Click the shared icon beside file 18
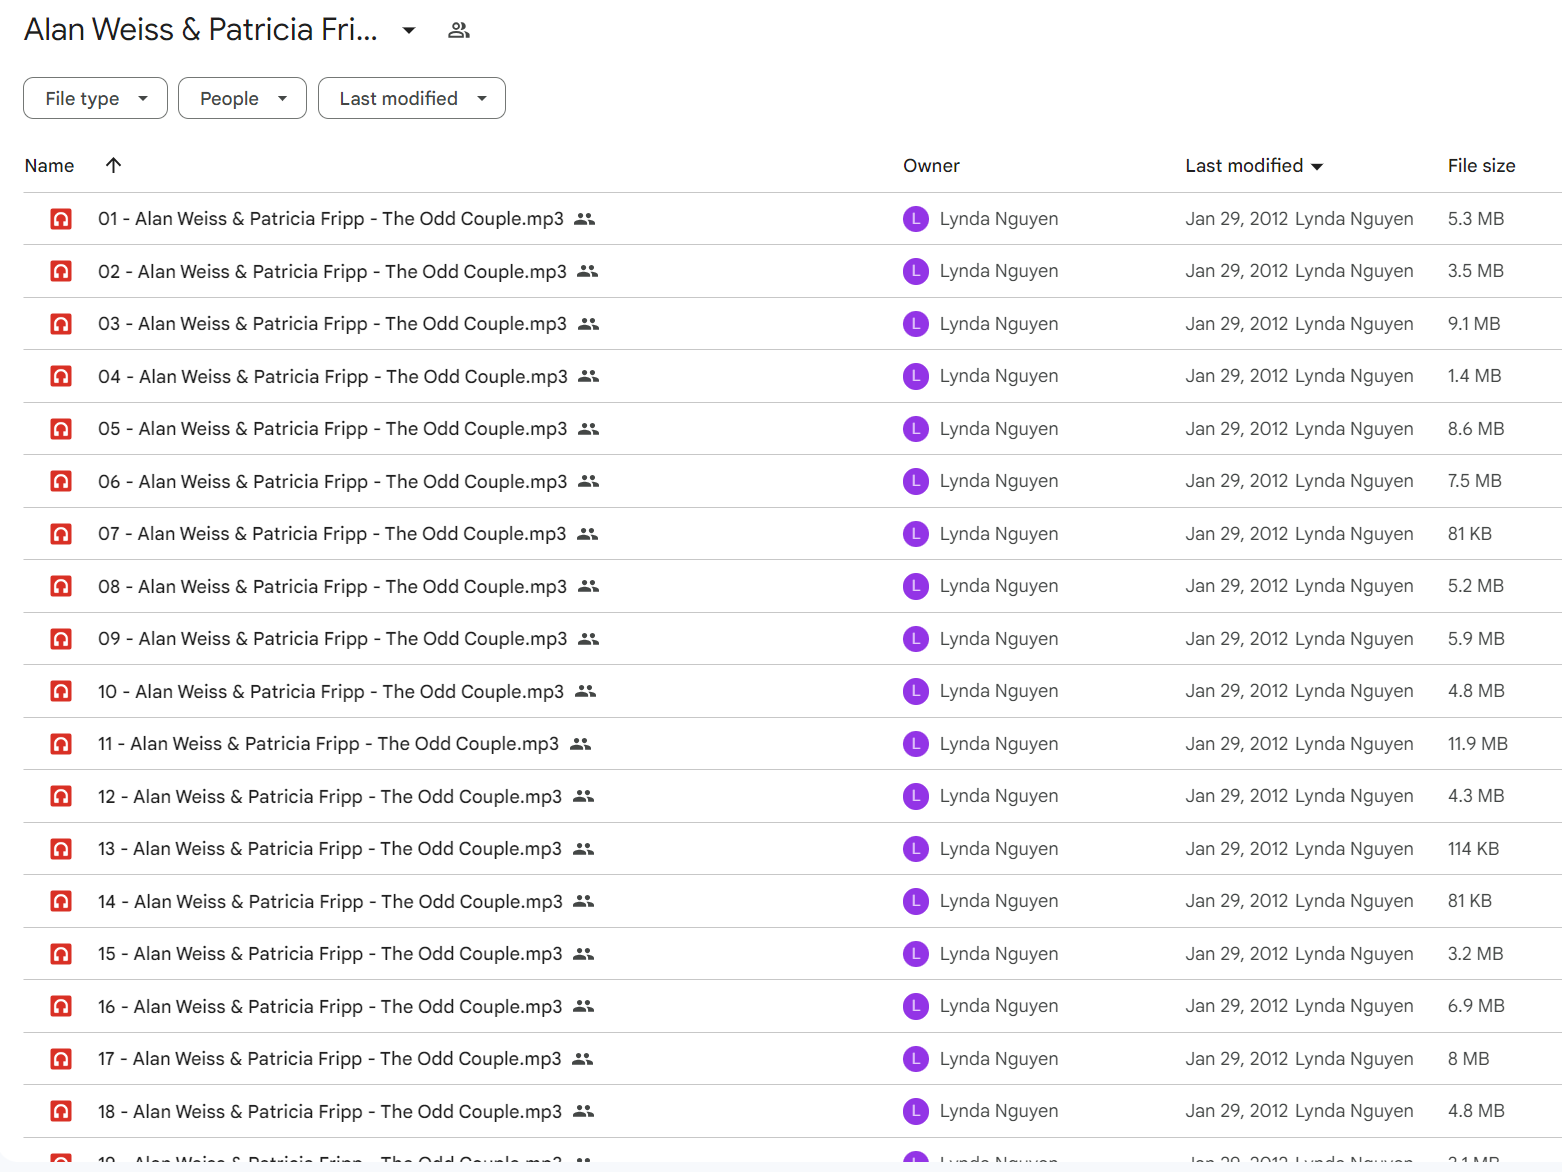This screenshot has height=1172, width=1562. coord(583,1111)
